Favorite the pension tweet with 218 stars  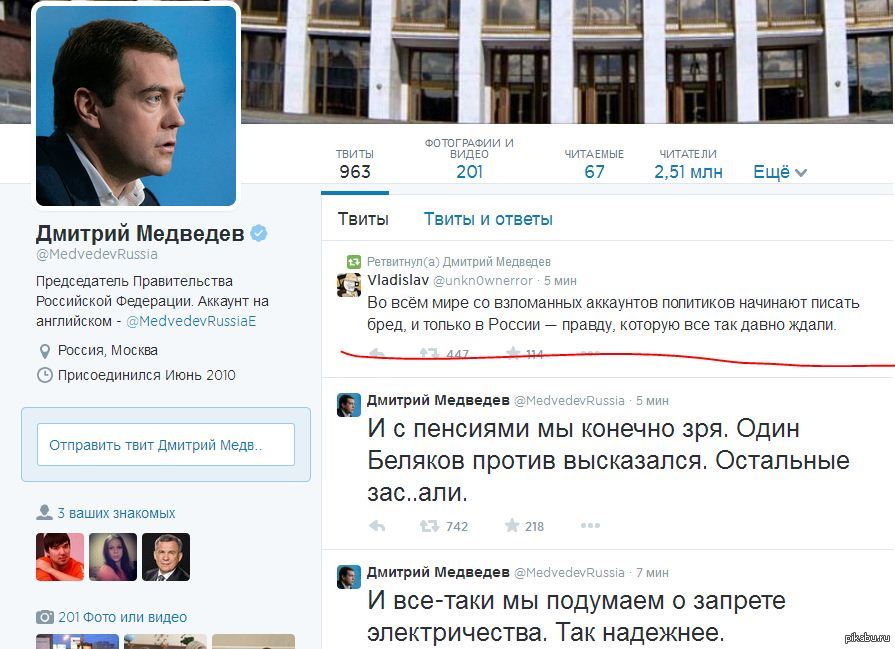[524, 526]
